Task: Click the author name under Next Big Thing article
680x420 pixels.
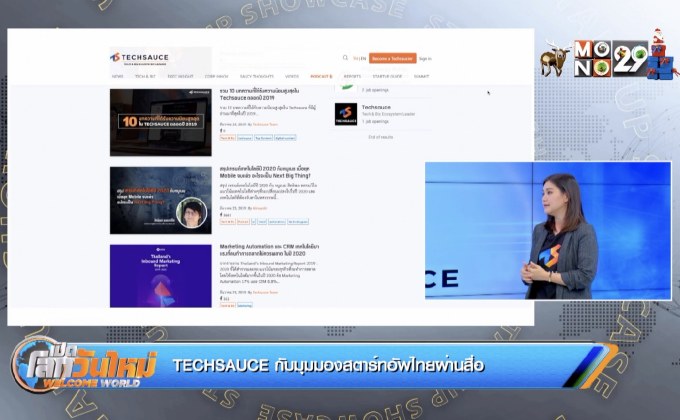Action: [260, 208]
